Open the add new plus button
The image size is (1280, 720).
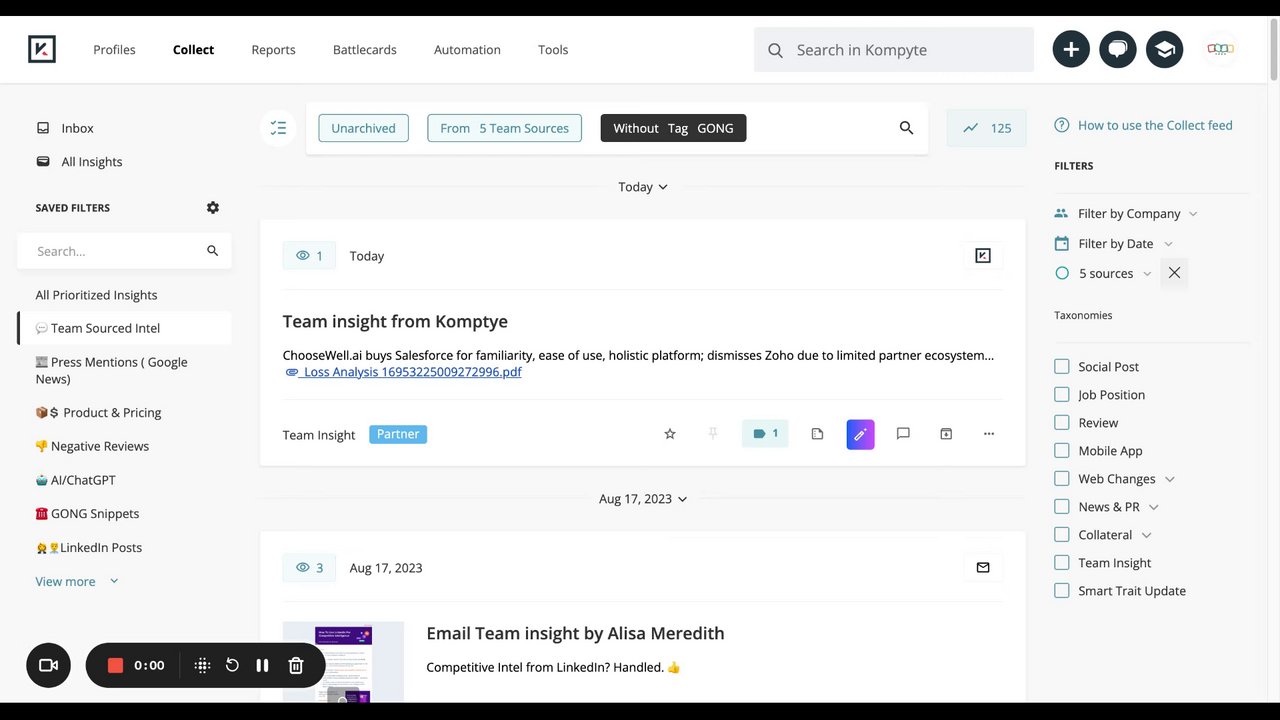coord(1071,49)
